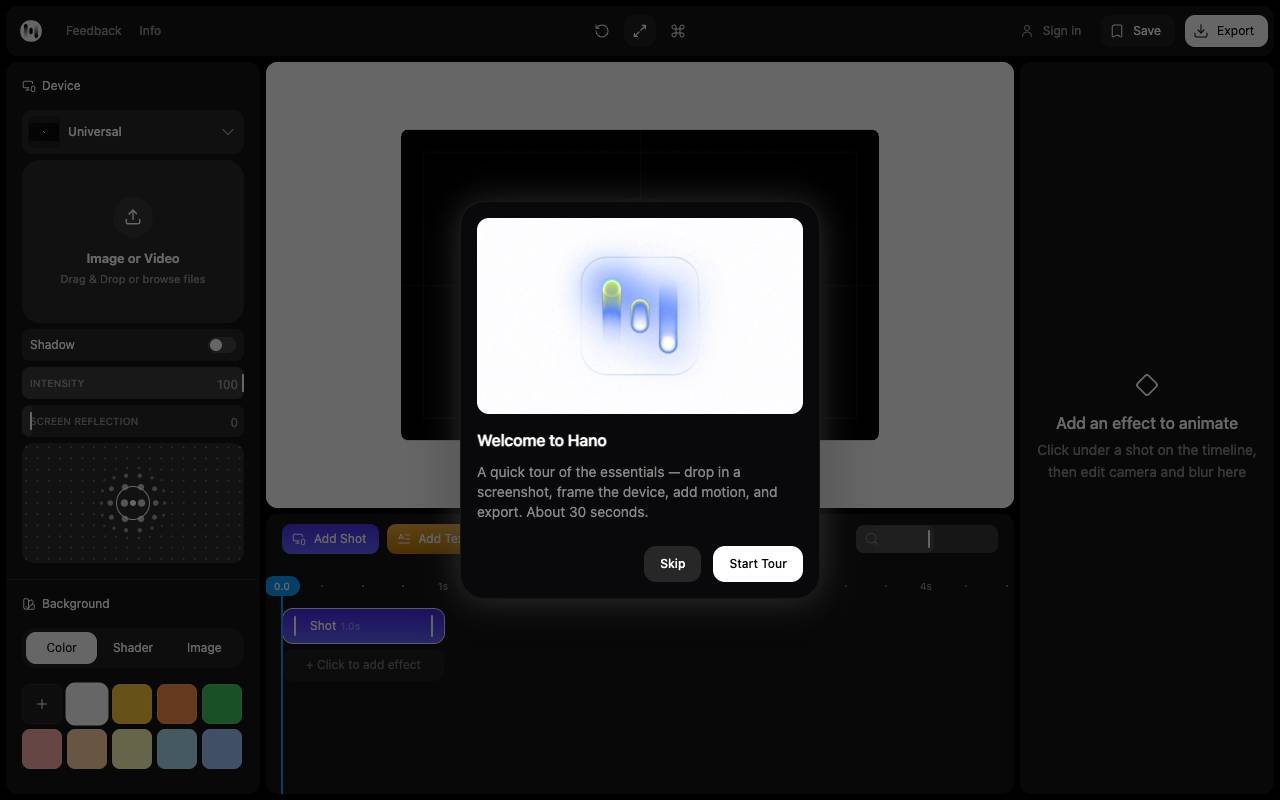Select the Color background tab

(61, 648)
